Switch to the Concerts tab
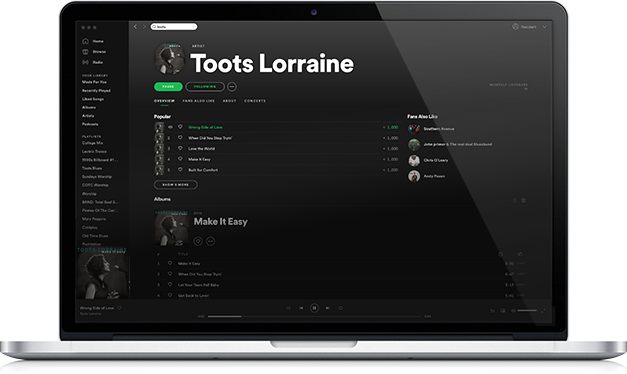Screen dimensions: 627x374 [255, 101]
